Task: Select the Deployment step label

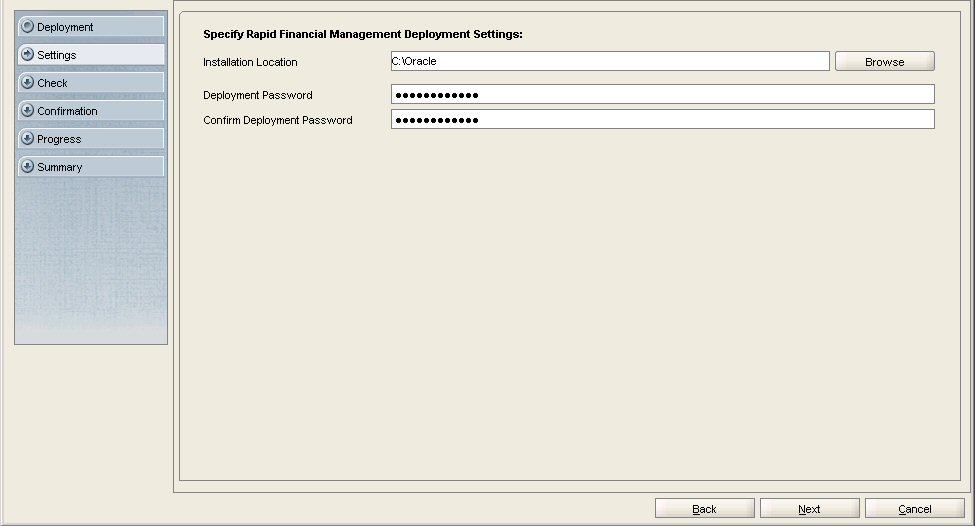Action: tap(65, 27)
